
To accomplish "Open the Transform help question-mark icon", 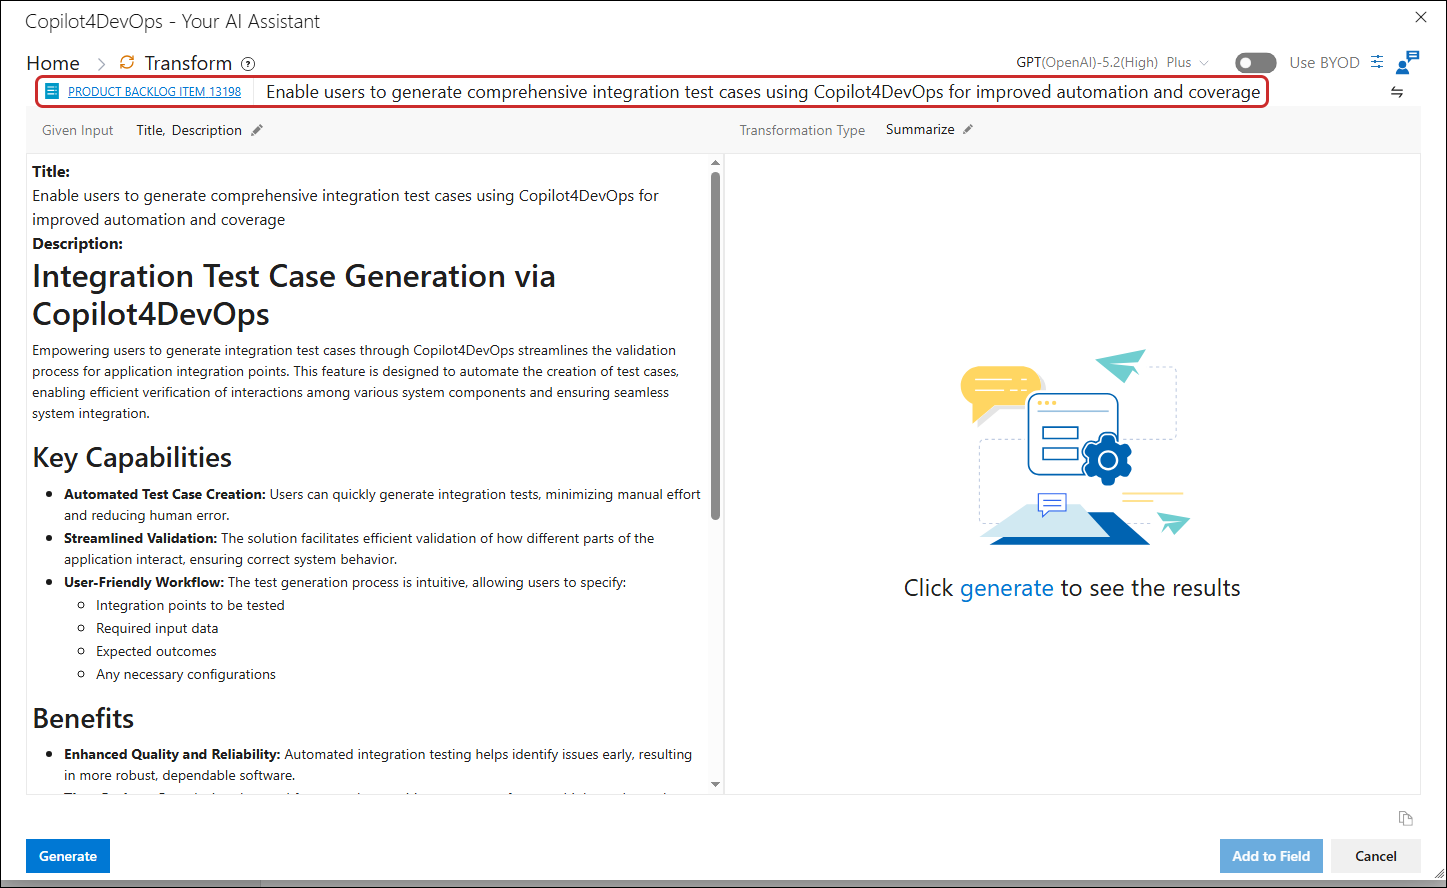I will click(x=248, y=64).
